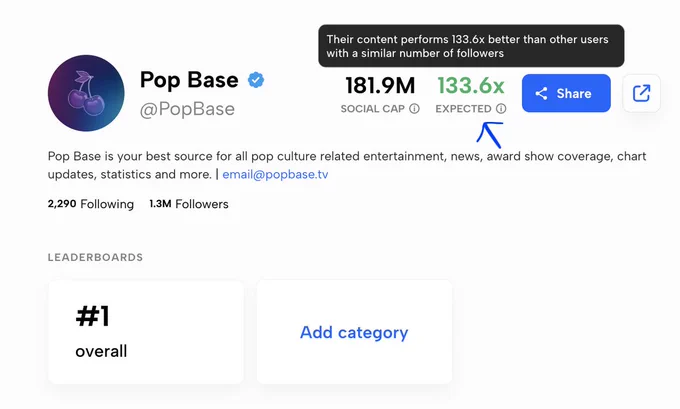This screenshot has height=409, width=680.
Task: Click the EXPECTED label
Action: coord(463,109)
